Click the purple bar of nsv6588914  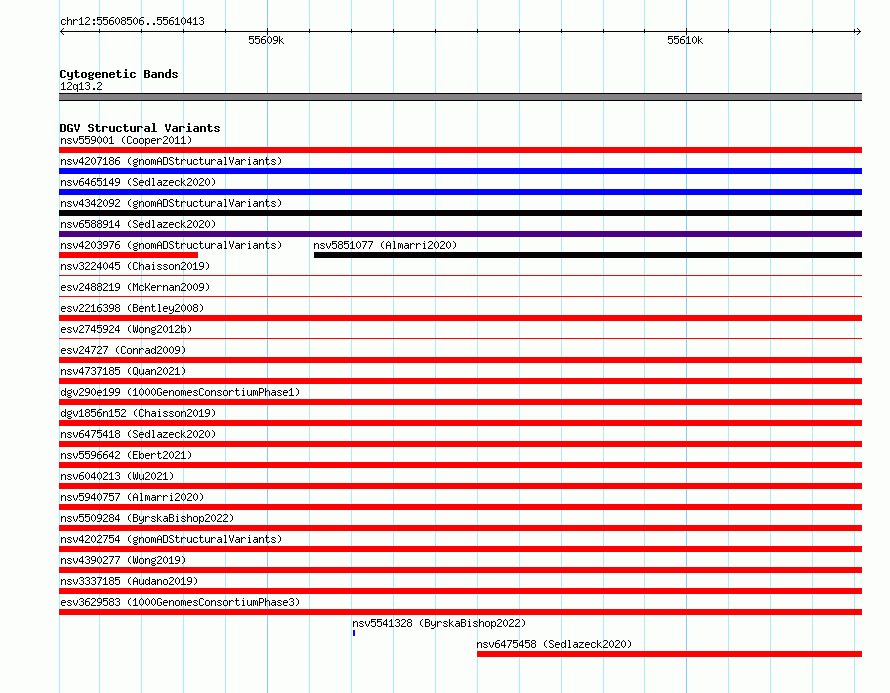pyautogui.click(x=460, y=234)
